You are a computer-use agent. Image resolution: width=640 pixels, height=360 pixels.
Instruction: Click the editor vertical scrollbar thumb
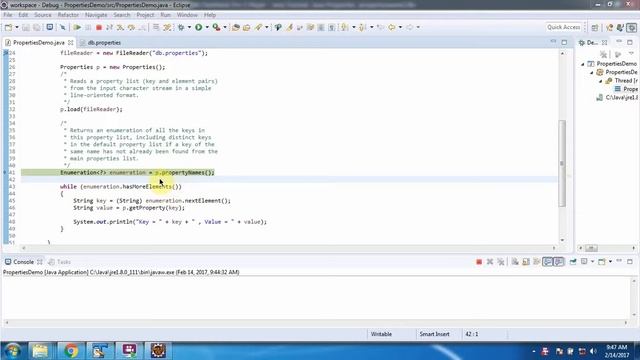click(x=562, y=163)
